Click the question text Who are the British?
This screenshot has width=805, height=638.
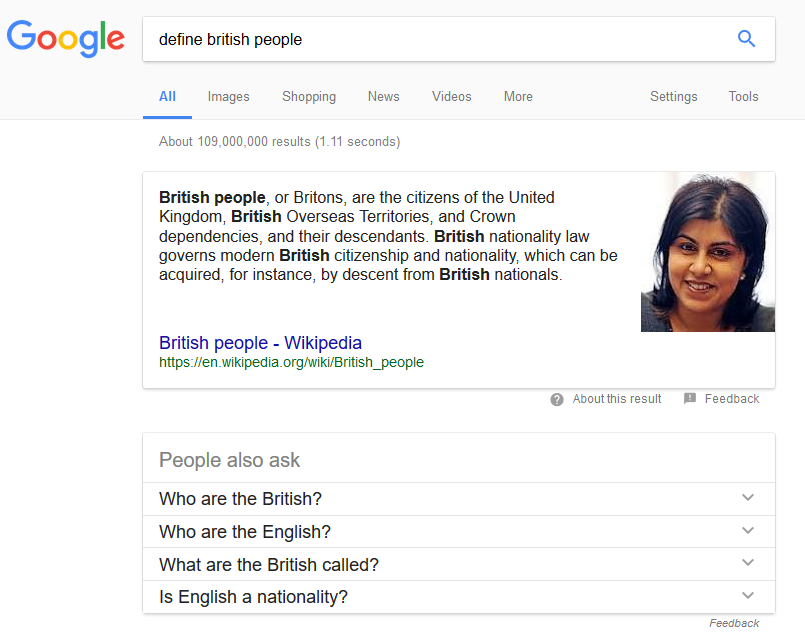click(240, 499)
